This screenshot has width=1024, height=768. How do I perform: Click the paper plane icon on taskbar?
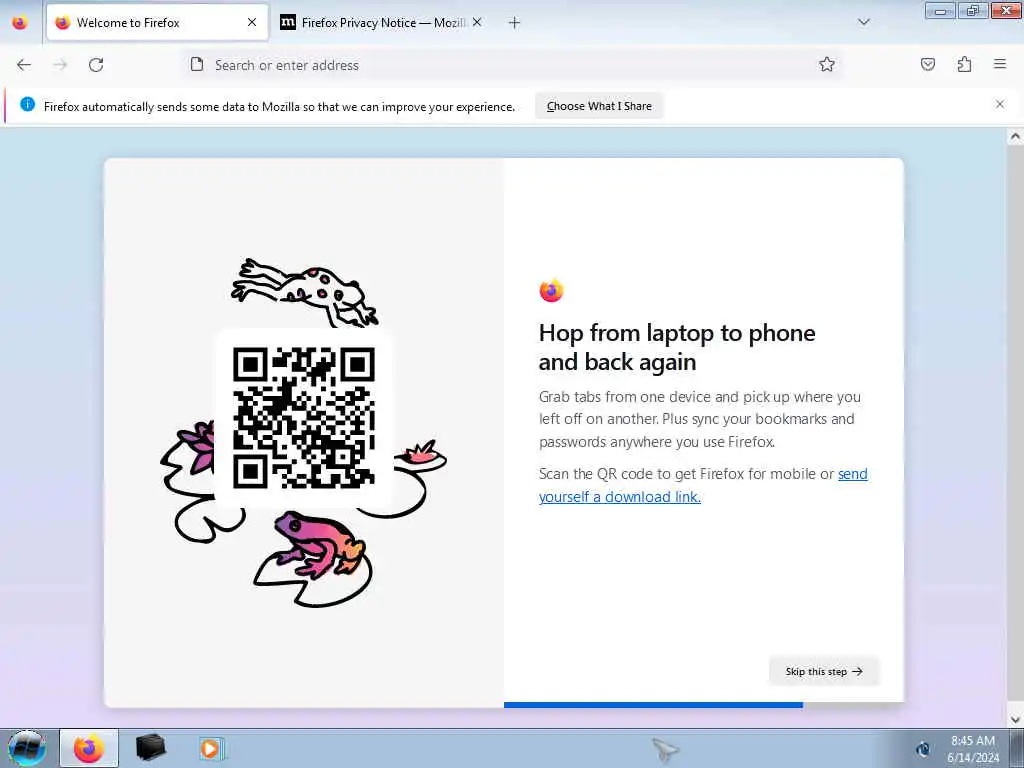coord(665,750)
